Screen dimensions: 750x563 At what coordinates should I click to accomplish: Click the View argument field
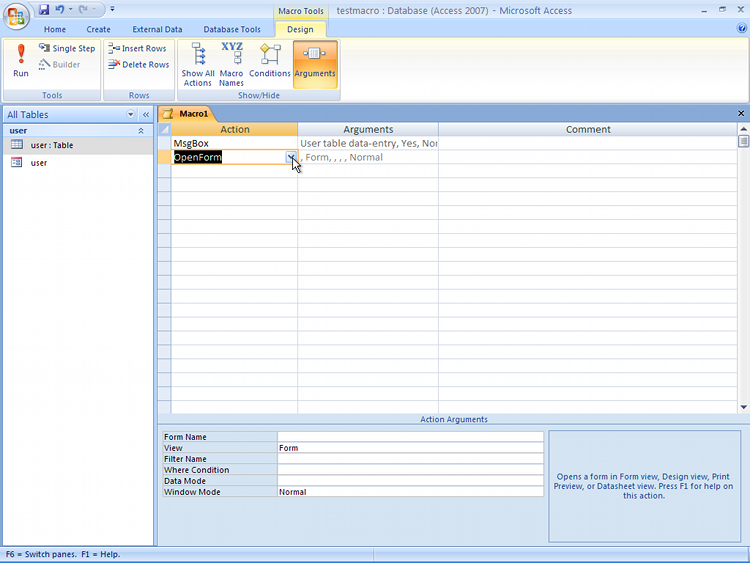click(410, 448)
